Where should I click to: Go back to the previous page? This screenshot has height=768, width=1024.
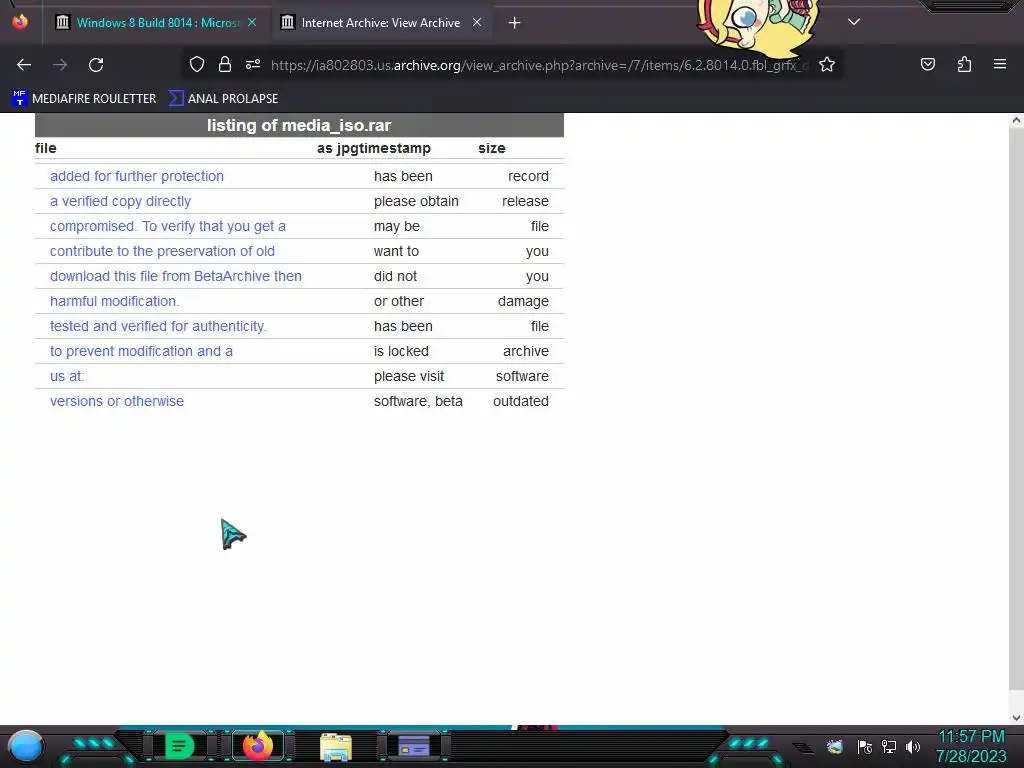tap(24, 65)
